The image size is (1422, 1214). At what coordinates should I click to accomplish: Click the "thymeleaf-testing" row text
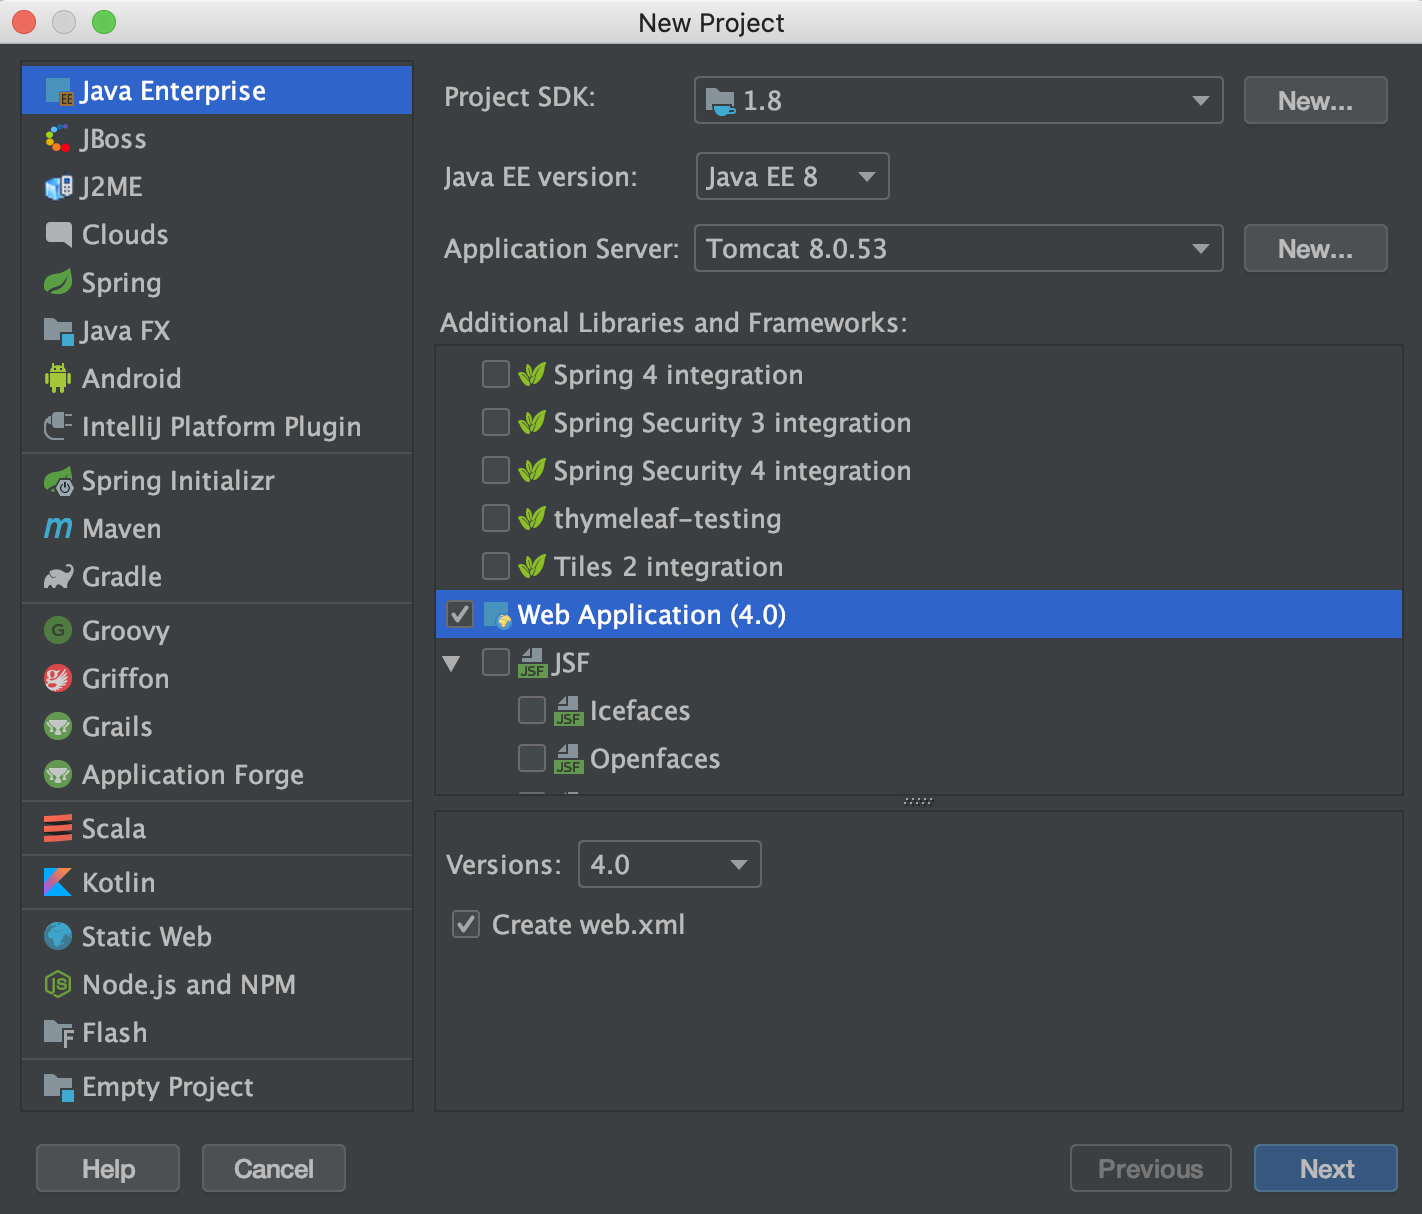[x=667, y=519]
